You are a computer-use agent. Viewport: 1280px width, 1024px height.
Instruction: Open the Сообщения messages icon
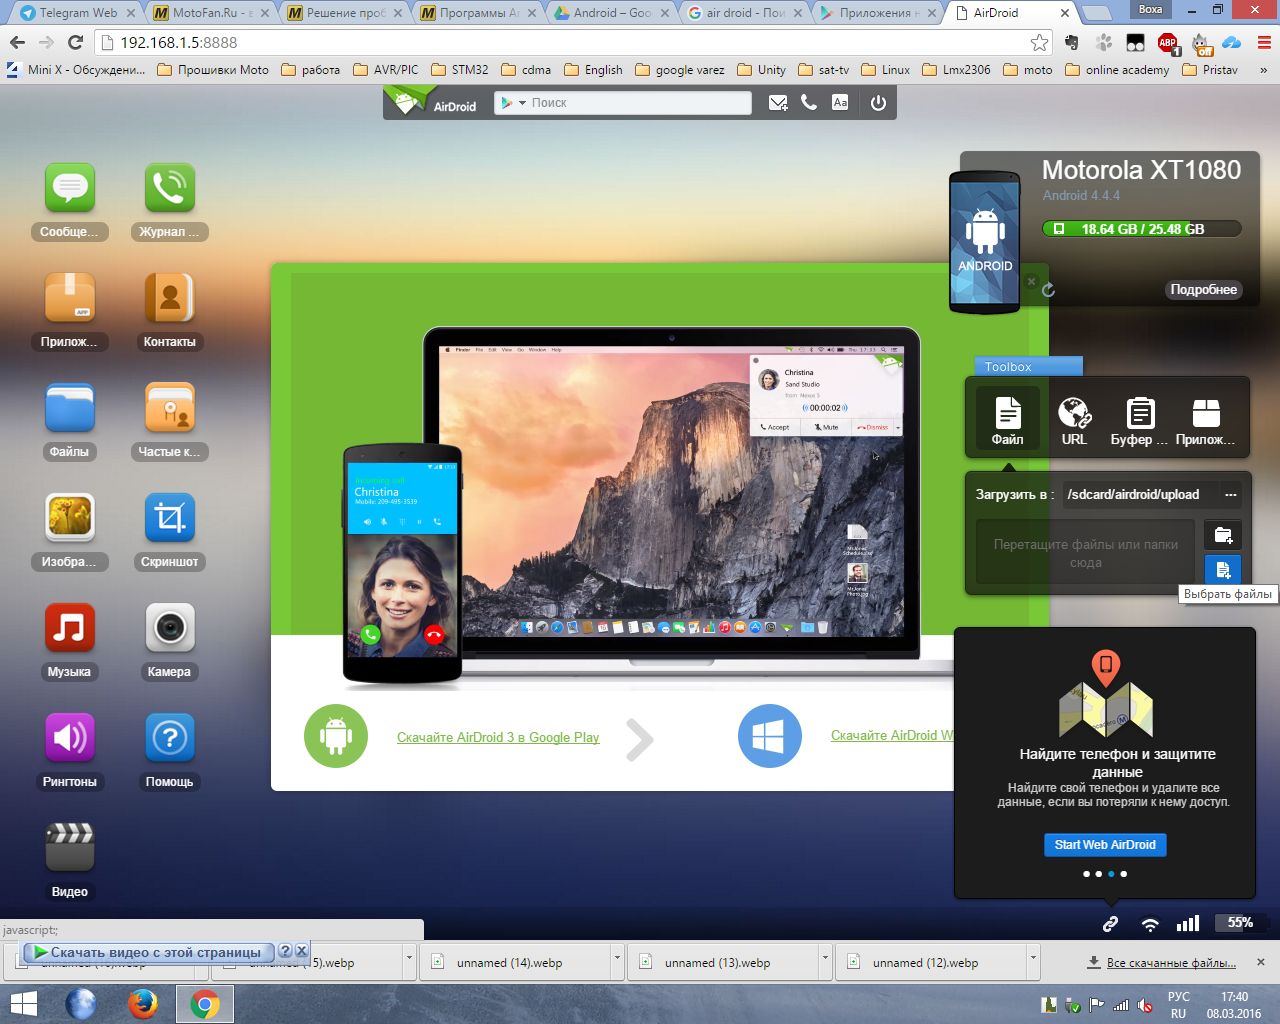point(70,189)
